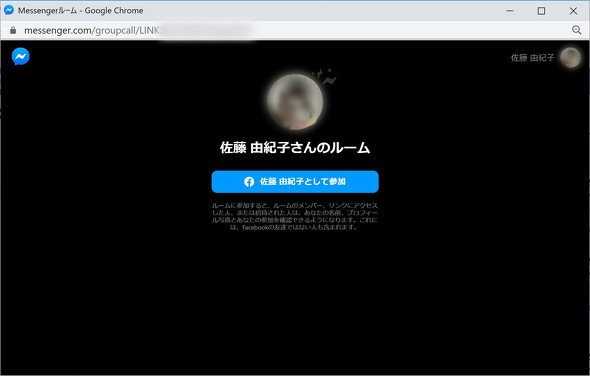Click the Messenger favicon in the title bar
This screenshot has width=590, height=376.
pos(9,10)
